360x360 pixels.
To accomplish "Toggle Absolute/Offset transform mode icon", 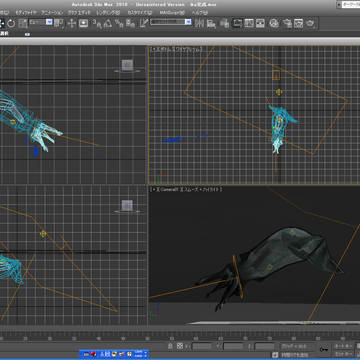I will [180, 346].
